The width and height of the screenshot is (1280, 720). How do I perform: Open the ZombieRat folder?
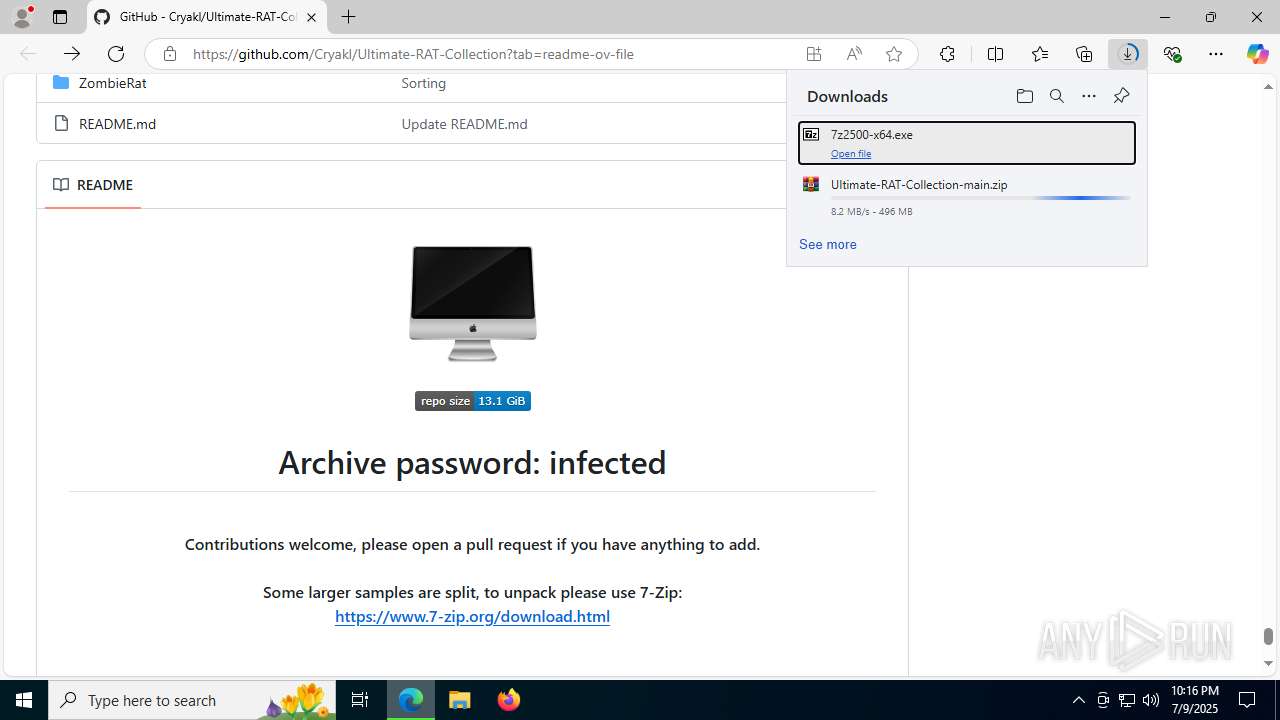112,83
